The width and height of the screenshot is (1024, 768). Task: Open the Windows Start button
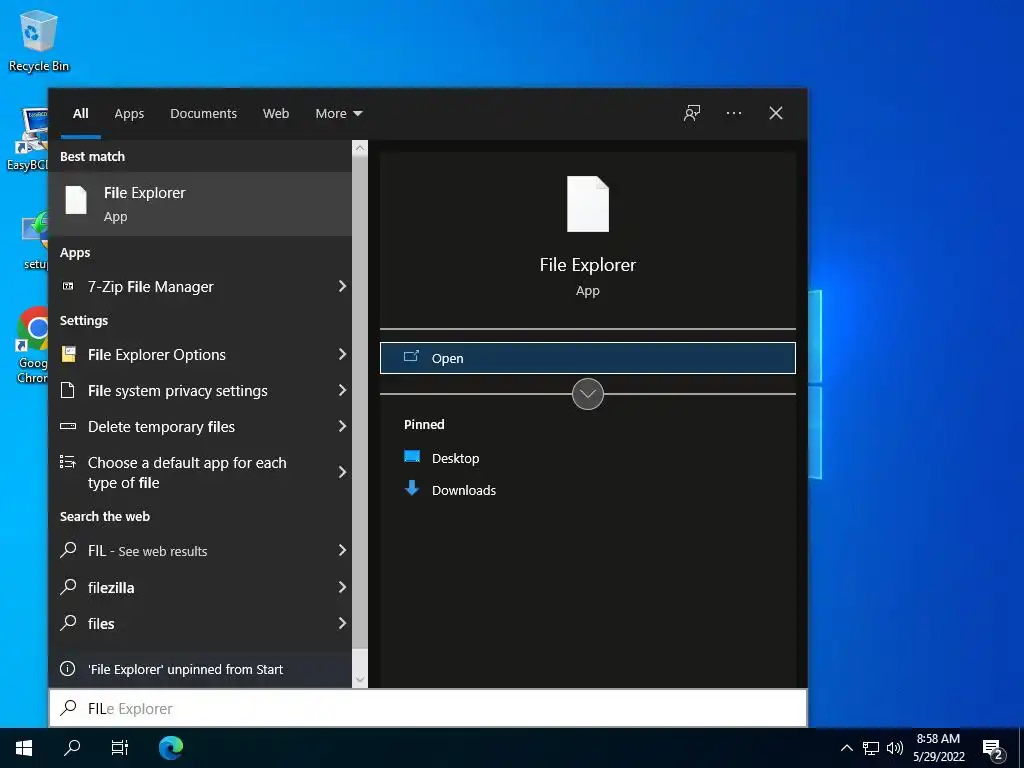(24, 748)
